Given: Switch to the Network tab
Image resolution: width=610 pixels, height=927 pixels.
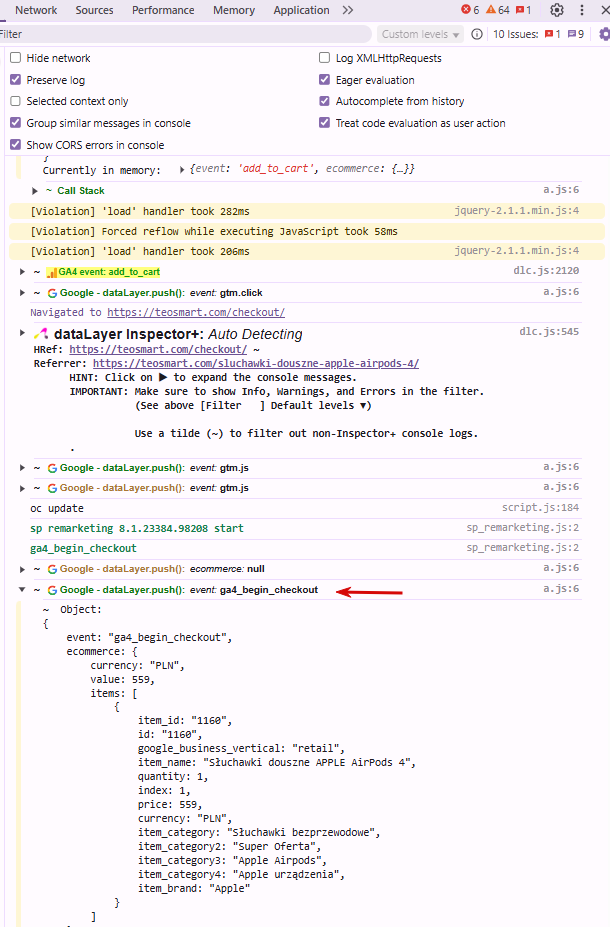Looking at the screenshot, I should pos(36,10).
